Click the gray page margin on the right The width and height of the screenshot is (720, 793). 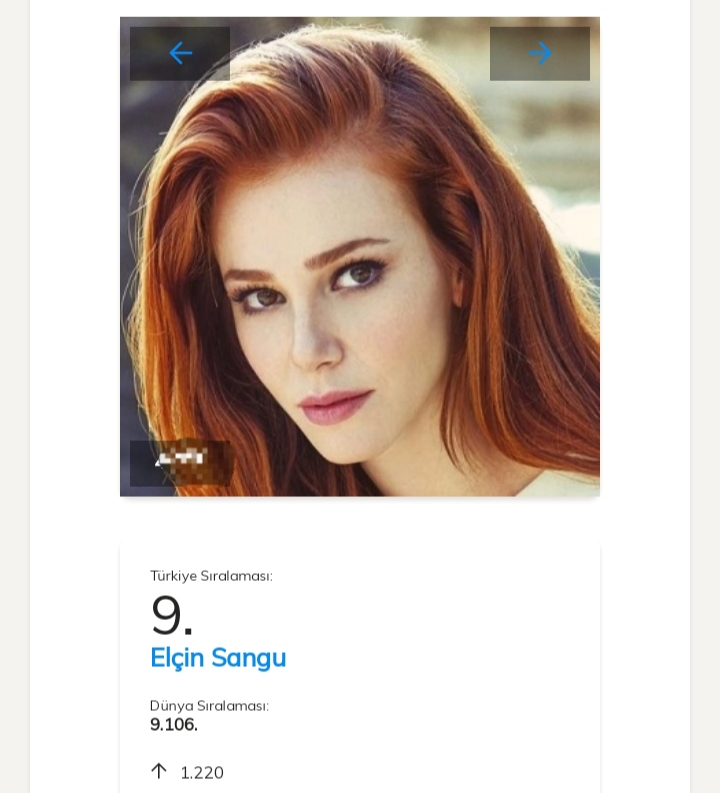(705, 400)
